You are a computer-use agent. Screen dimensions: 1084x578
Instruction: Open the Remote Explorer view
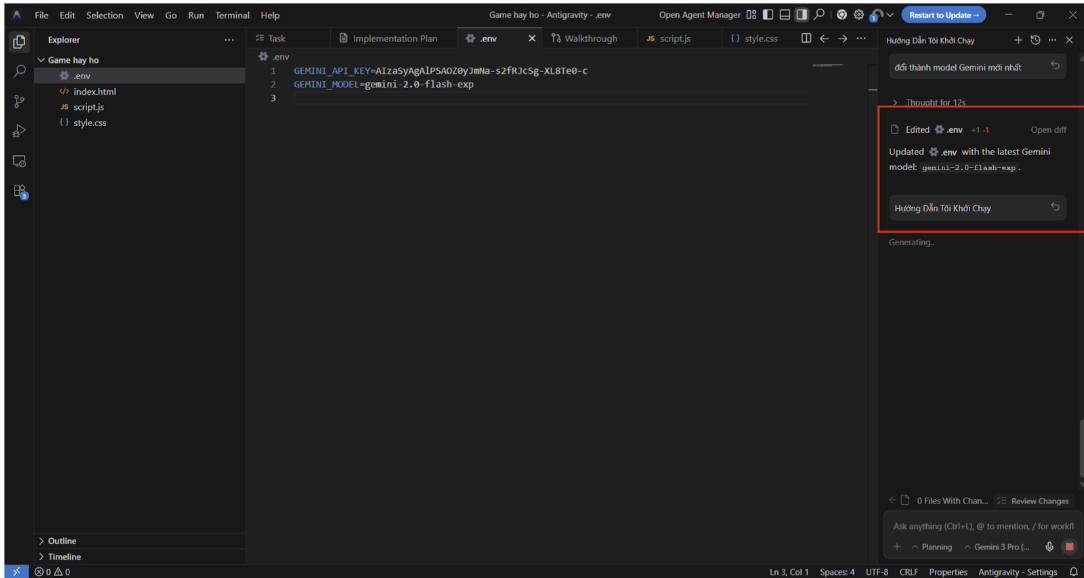coord(19,161)
